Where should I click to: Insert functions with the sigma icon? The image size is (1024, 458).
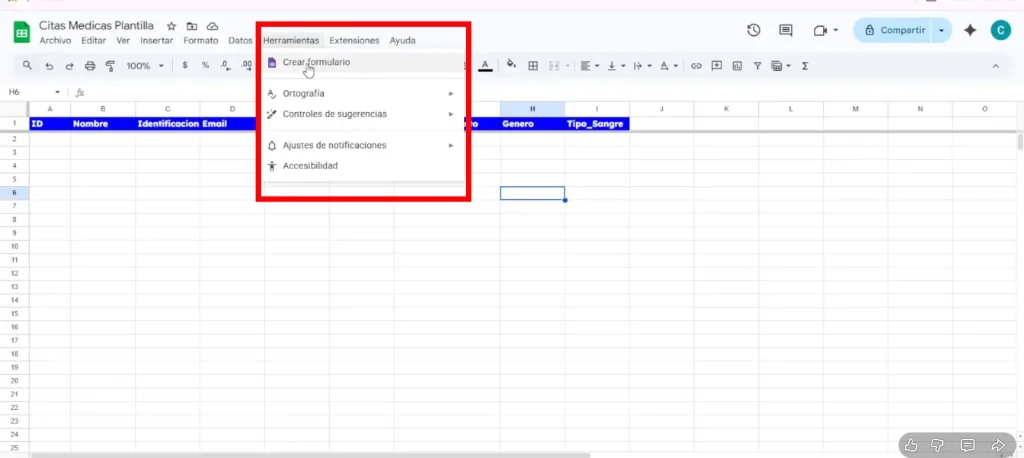pos(805,65)
